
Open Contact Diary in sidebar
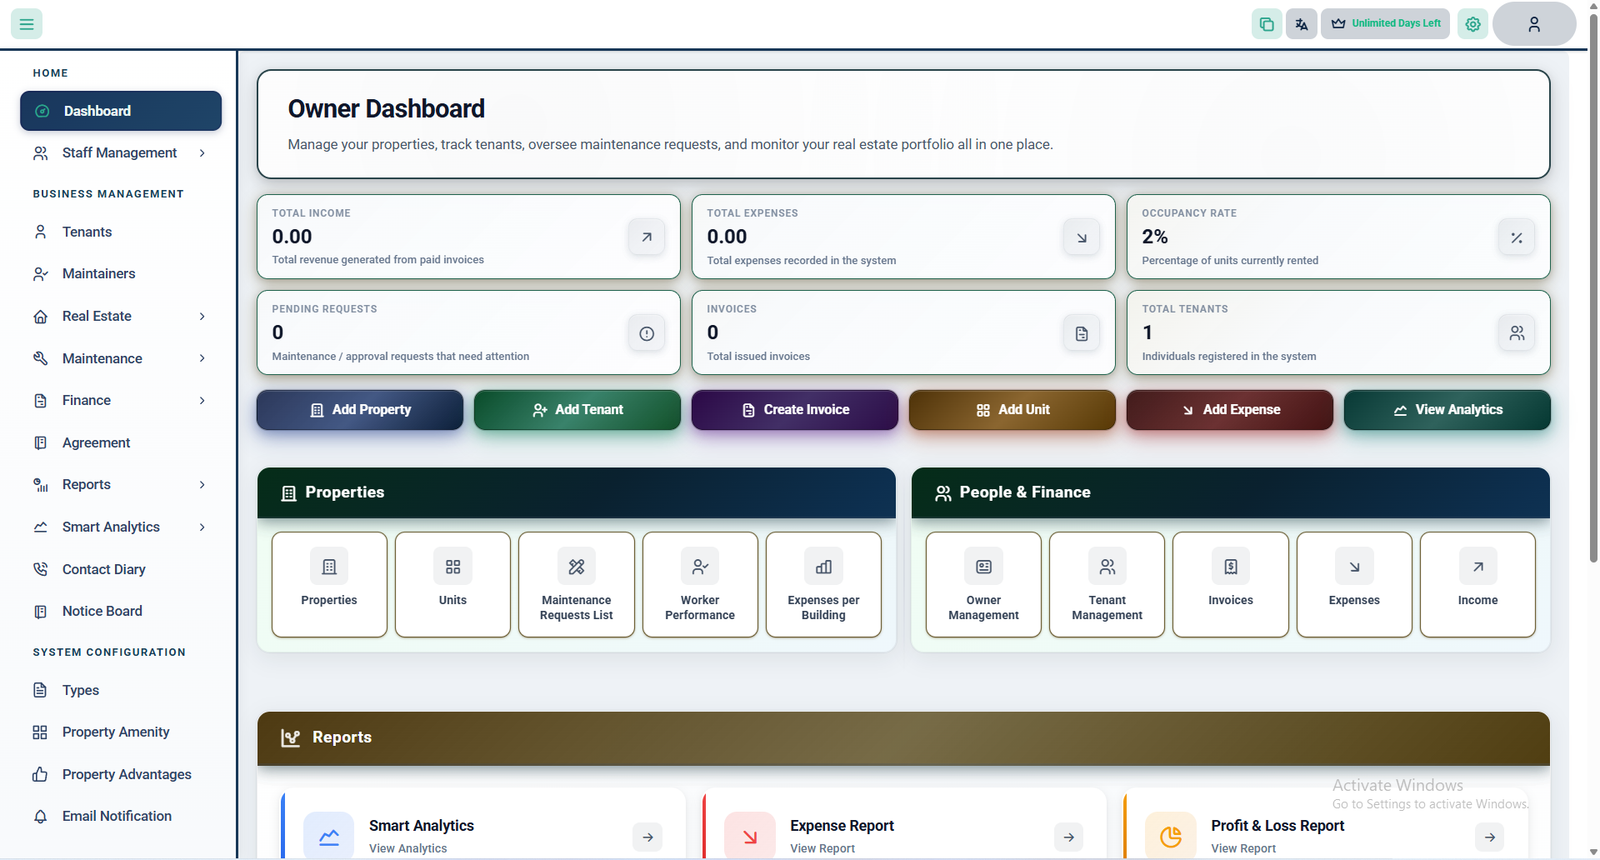(x=121, y=569)
